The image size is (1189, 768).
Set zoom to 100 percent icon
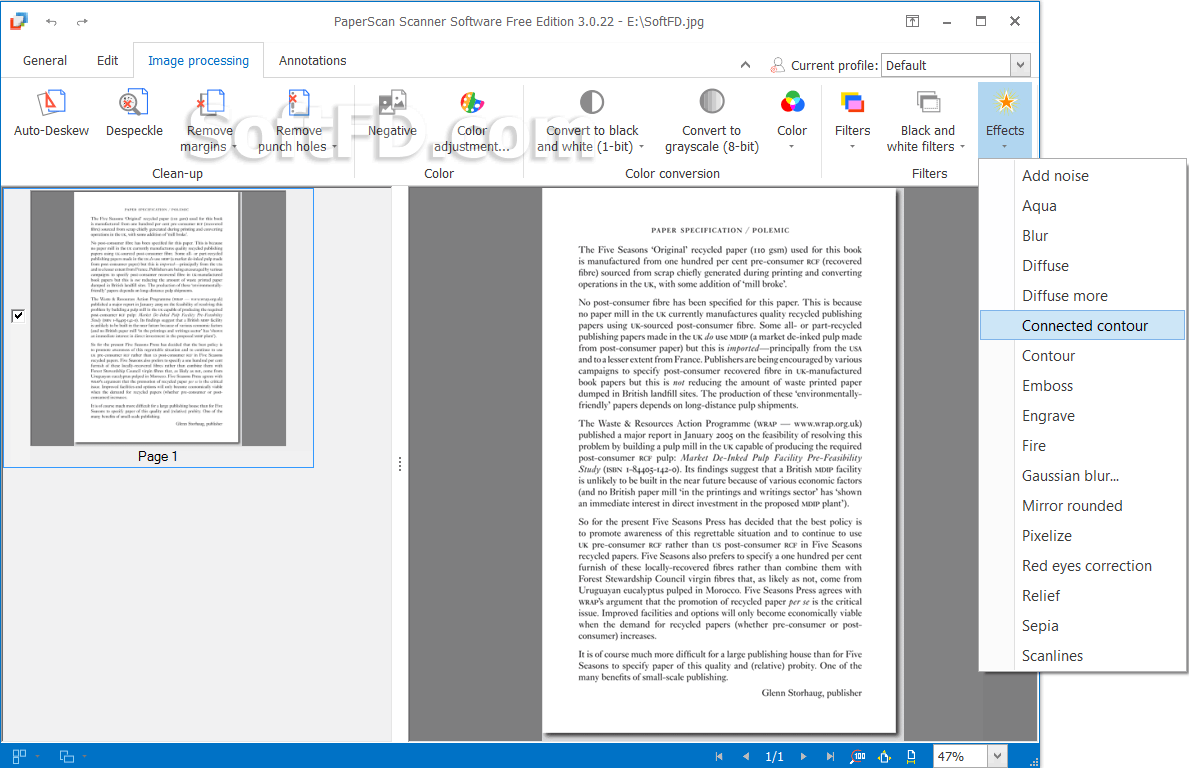(858, 756)
